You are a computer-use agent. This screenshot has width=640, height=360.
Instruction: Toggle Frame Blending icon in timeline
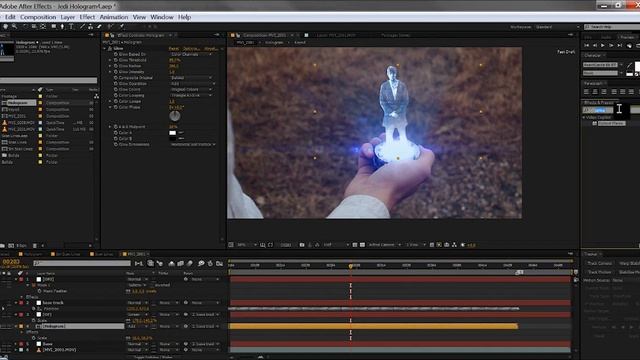180,264
